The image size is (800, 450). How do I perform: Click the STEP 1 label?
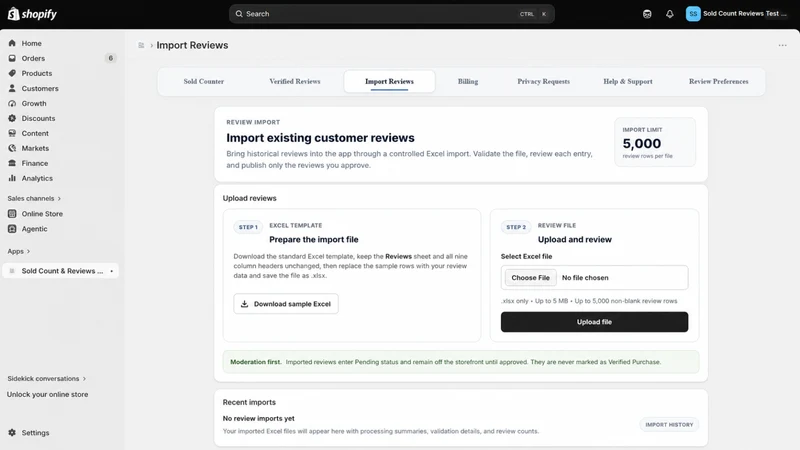point(248,227)
